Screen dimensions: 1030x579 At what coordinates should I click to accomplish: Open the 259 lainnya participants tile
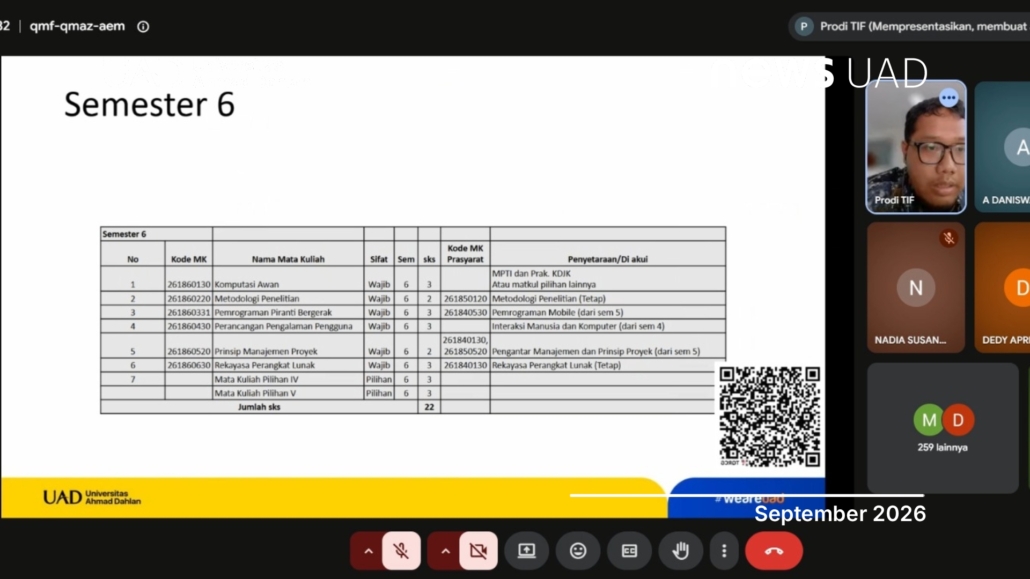pos(943,427)
